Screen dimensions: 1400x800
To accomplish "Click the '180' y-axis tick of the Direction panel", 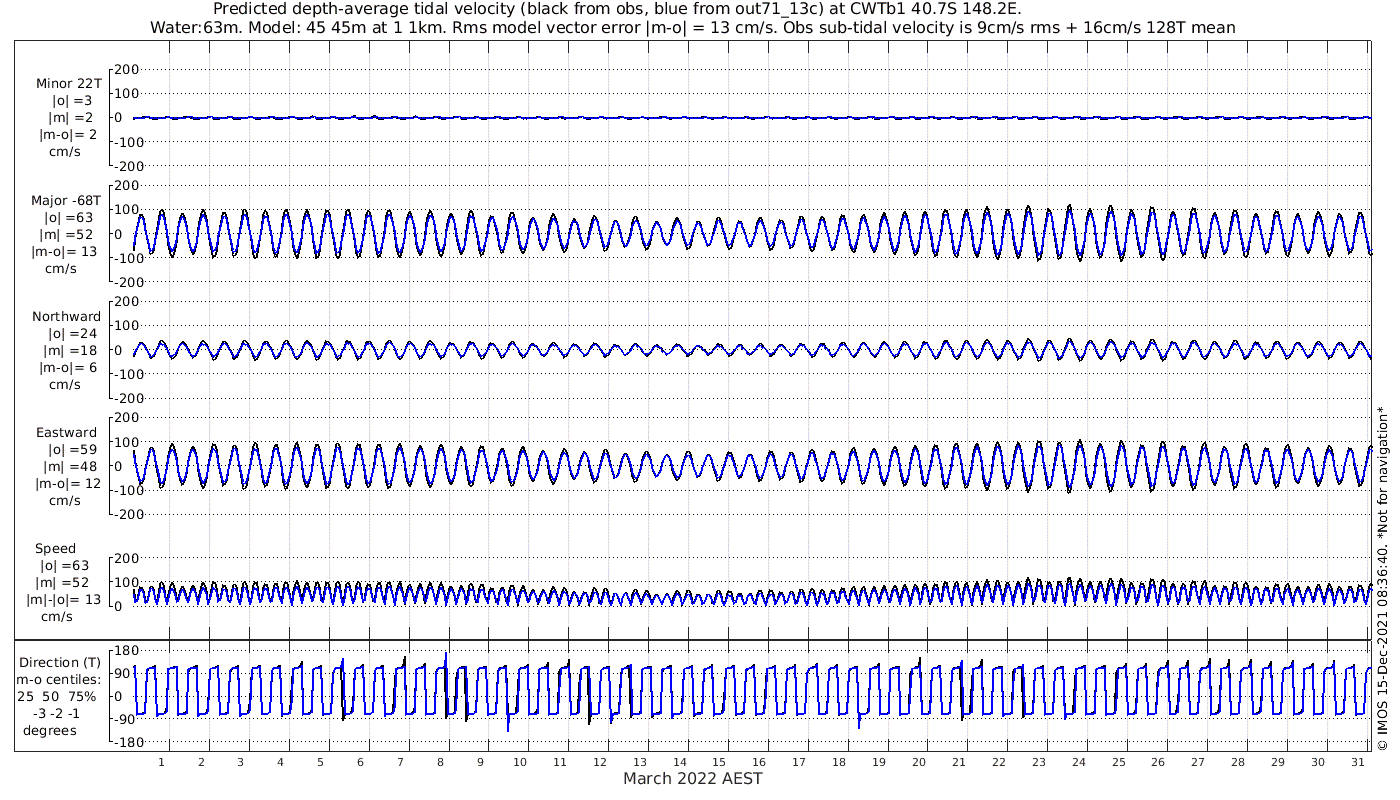I will point(126,651).
